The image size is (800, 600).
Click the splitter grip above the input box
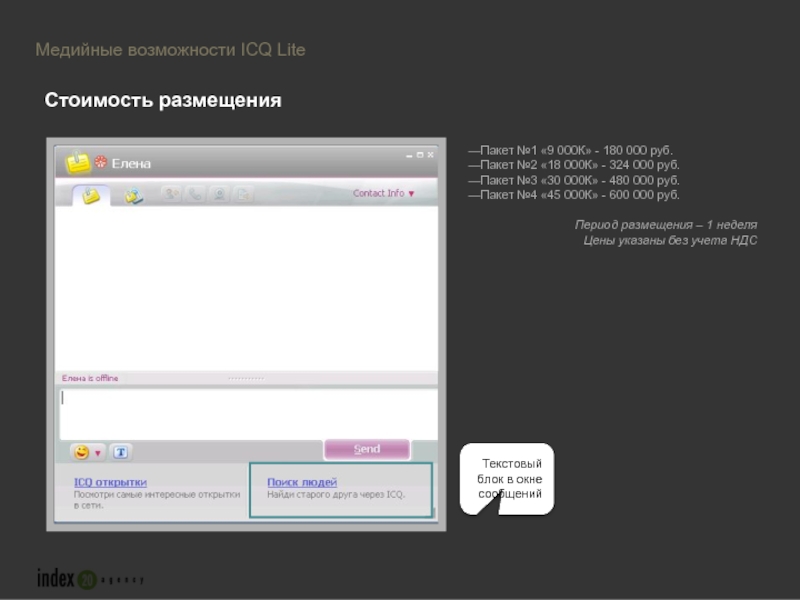point(246,379)
